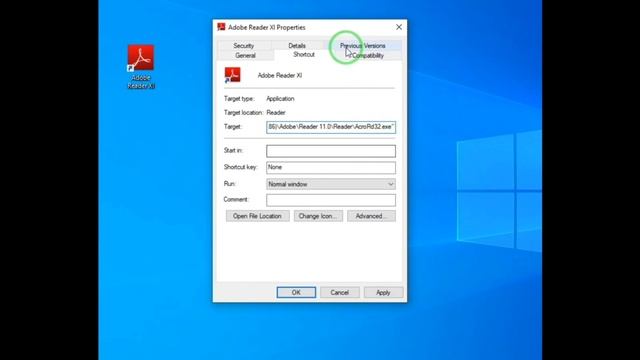
Task: Close the Adobe Reader XI Properties dialog
Action: click(399, 27)
